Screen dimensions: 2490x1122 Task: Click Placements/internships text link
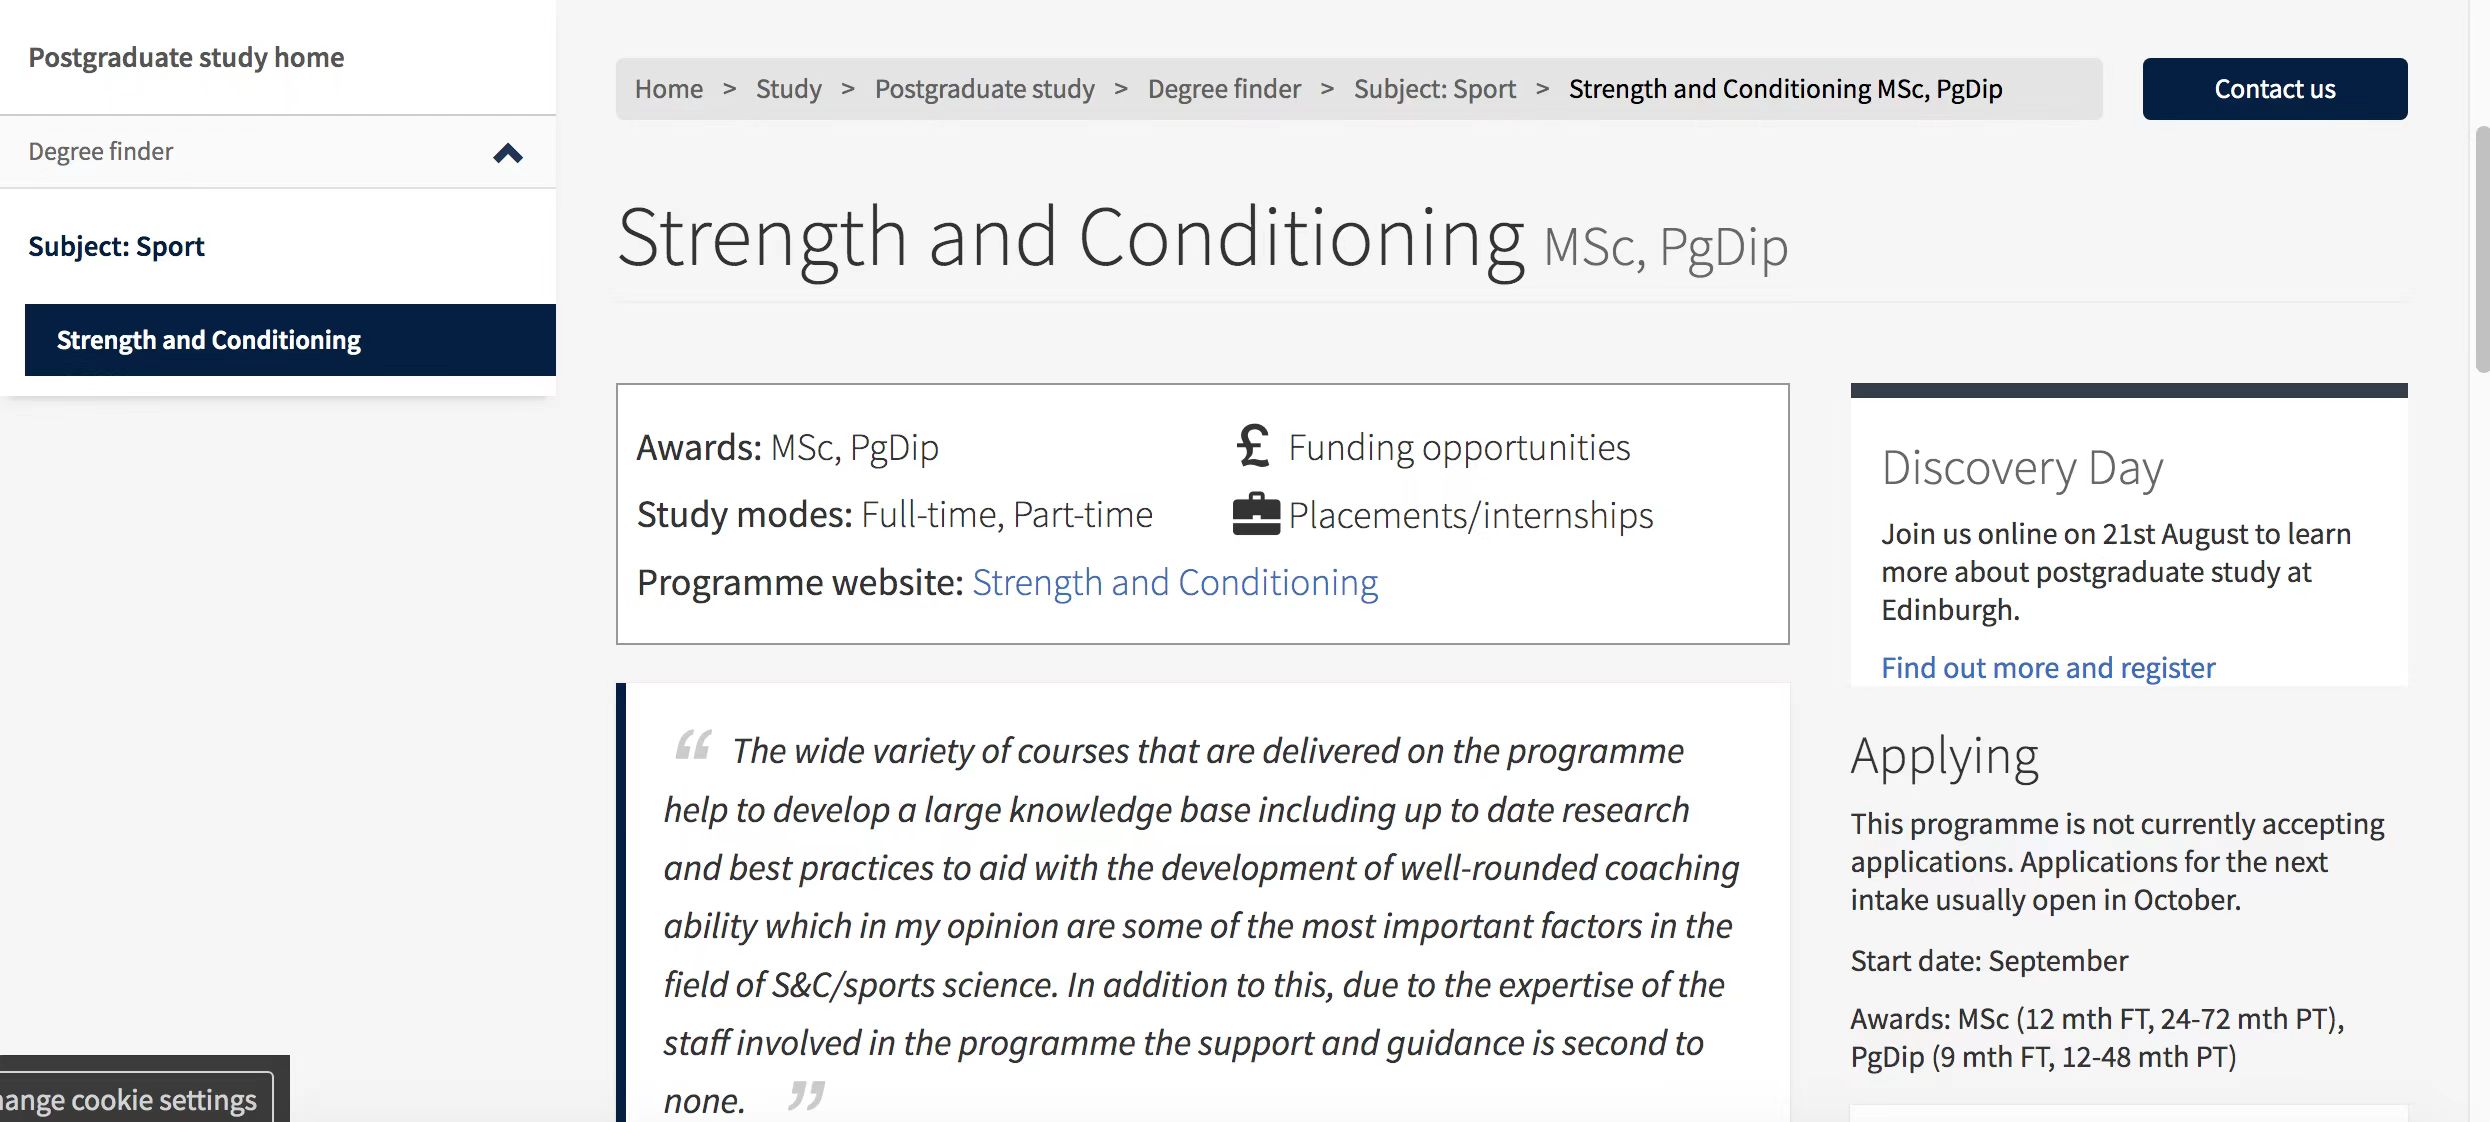point(1470,515)
